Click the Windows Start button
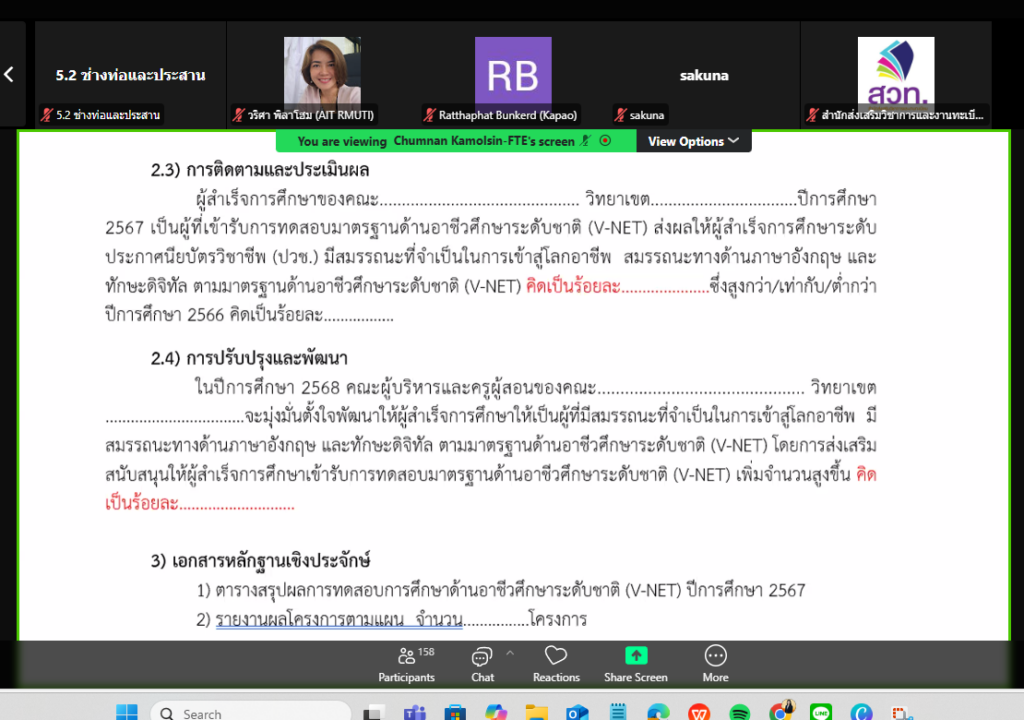 126,713
